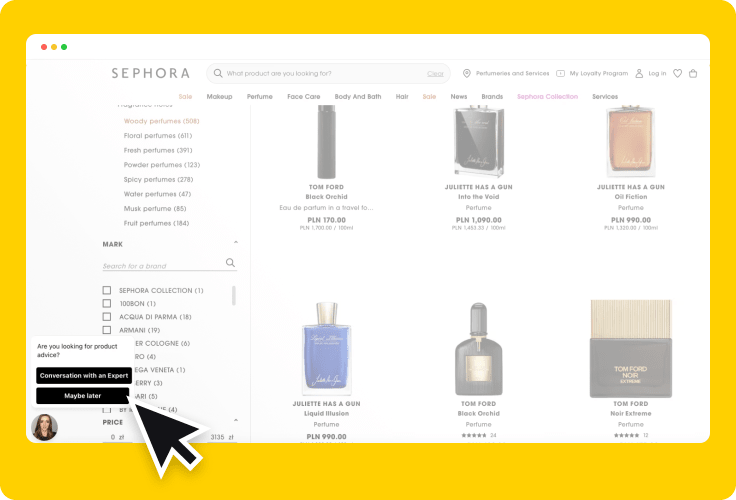Open the shopping bag icon

click(x=693, y=73)
